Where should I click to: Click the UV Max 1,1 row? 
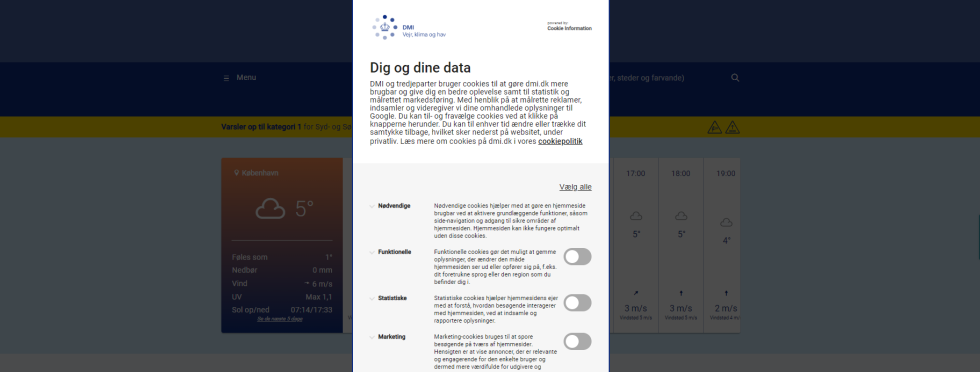282,297
